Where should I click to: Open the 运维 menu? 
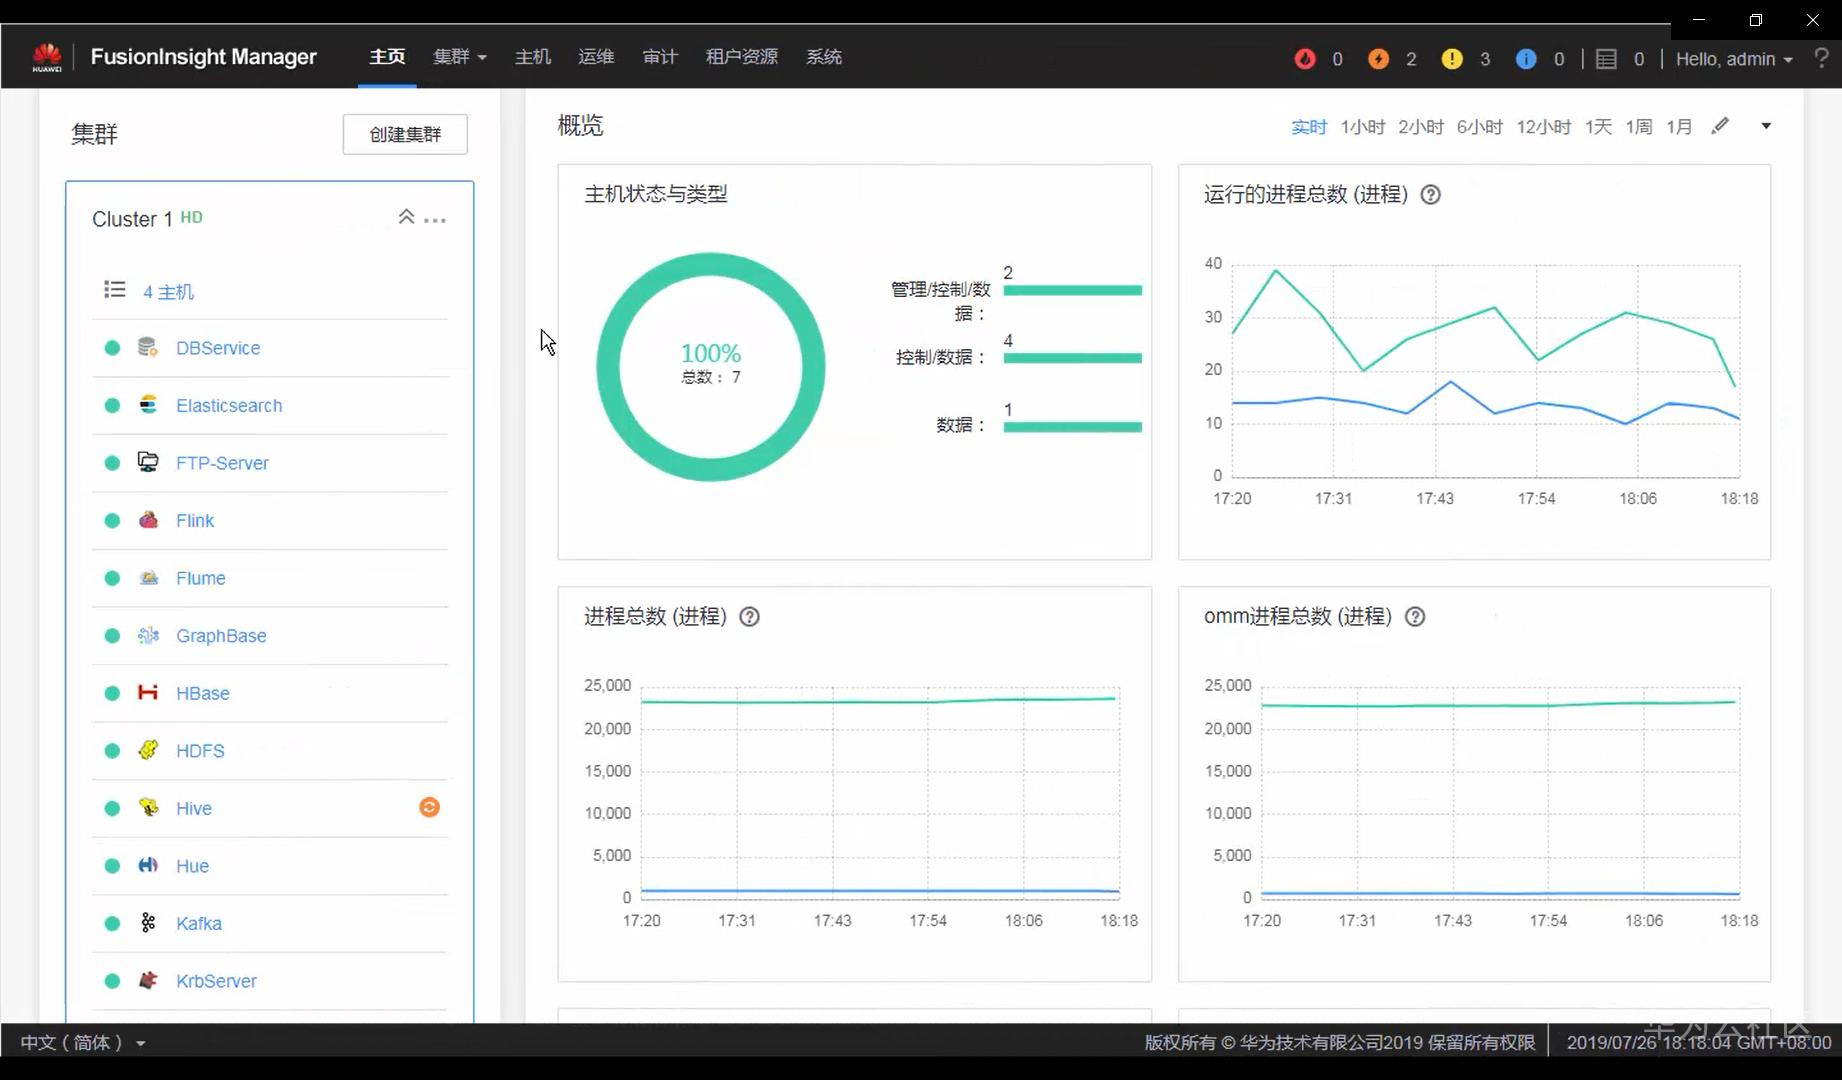(x=596, y=57)
